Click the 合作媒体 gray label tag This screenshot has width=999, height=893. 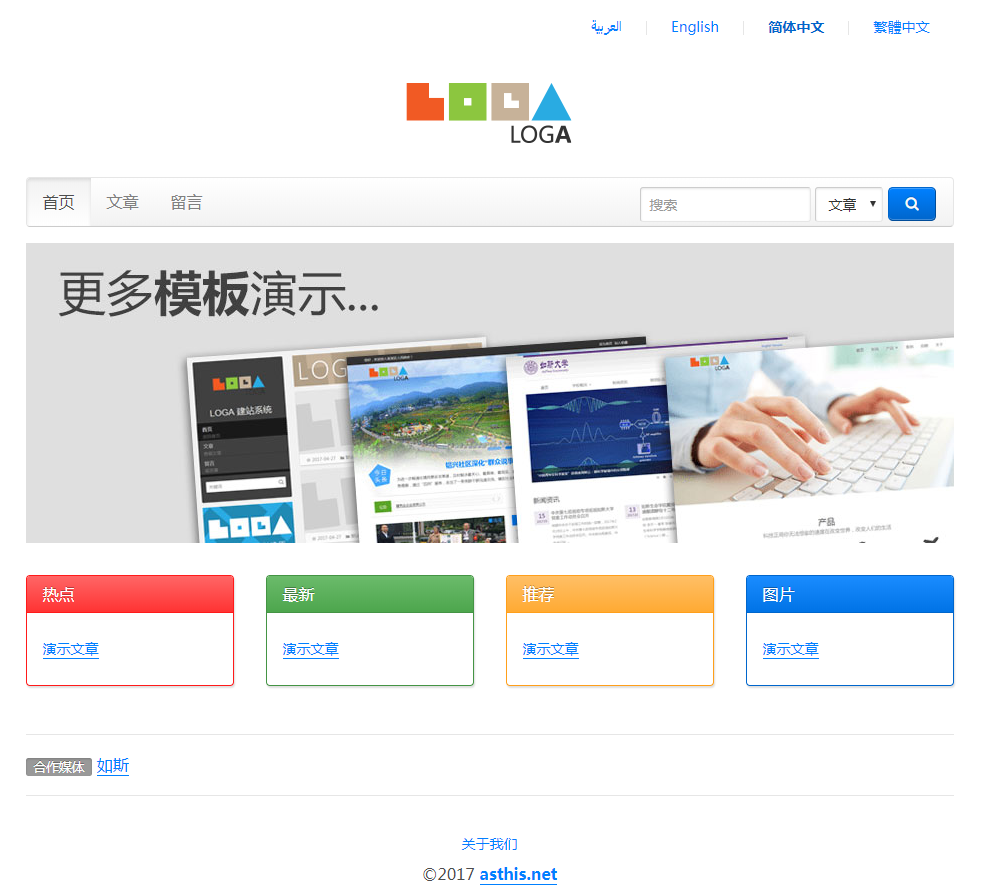(58, 766)
